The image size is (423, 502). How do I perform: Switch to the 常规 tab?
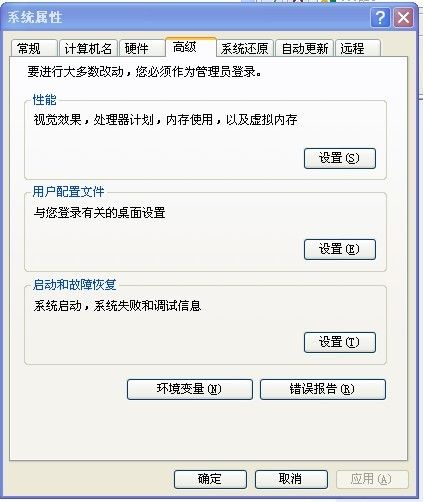pos(34,49)
